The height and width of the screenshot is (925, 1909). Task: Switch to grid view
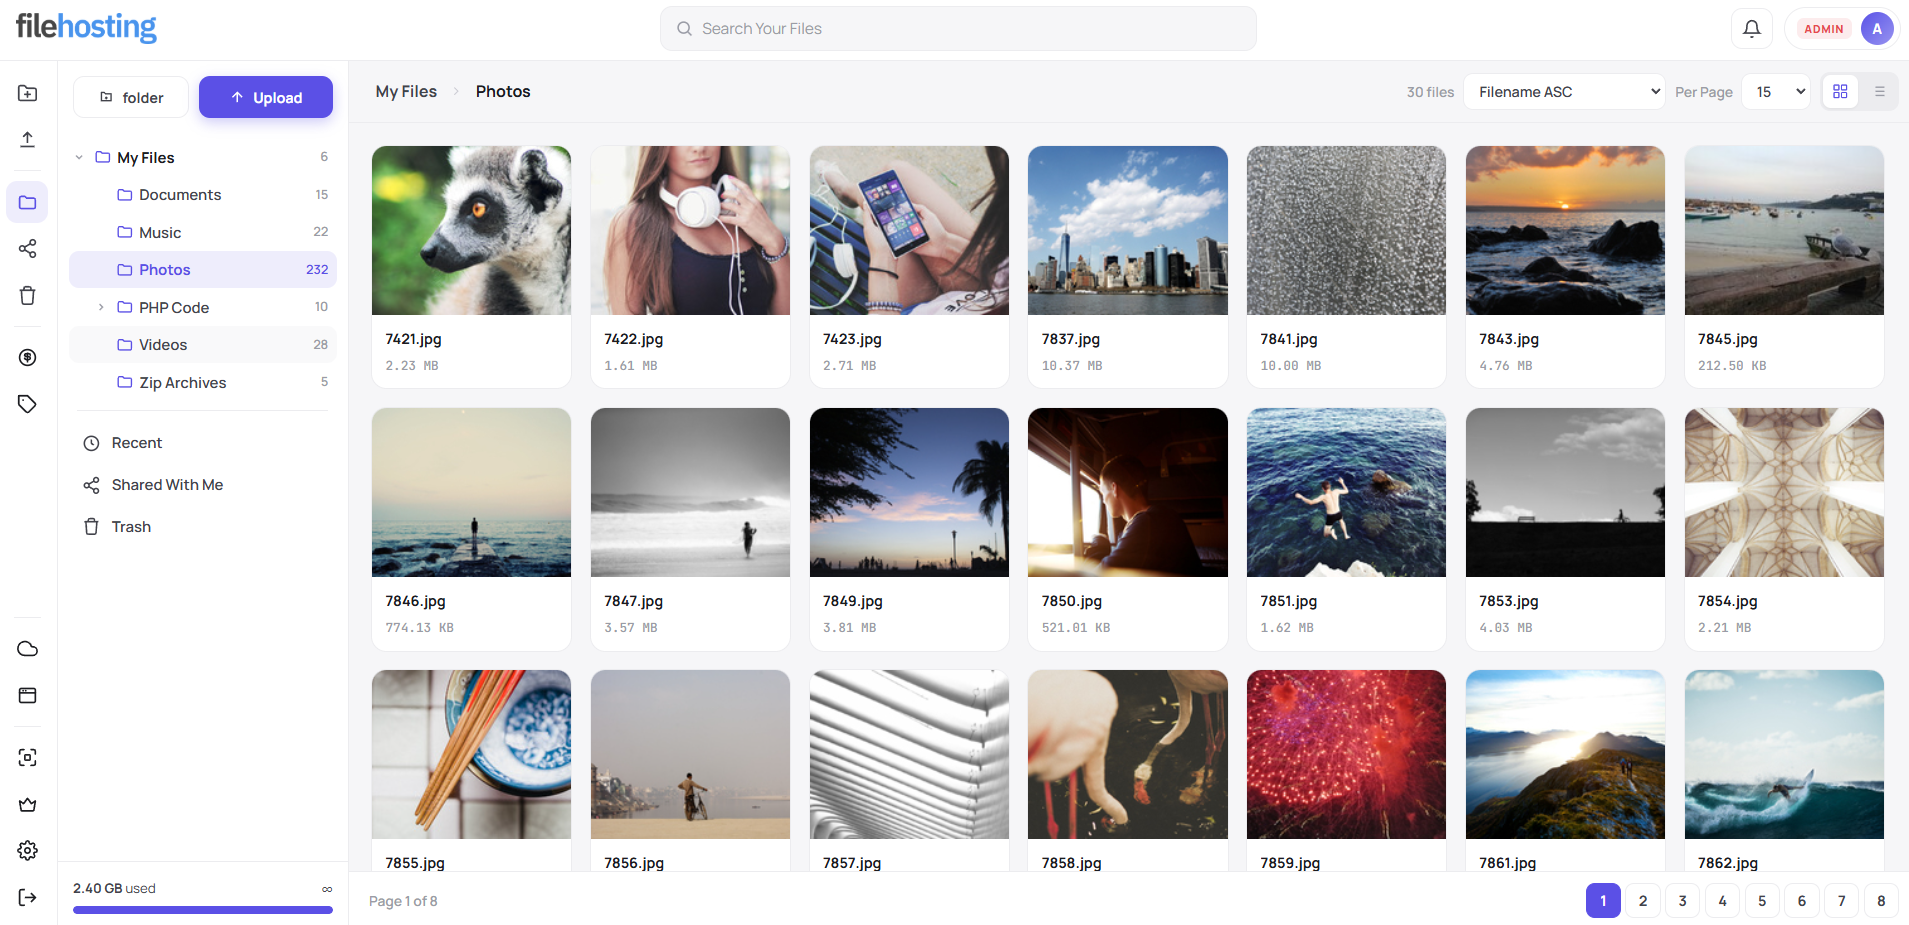pyautogui.click(x=1840, y=91)
